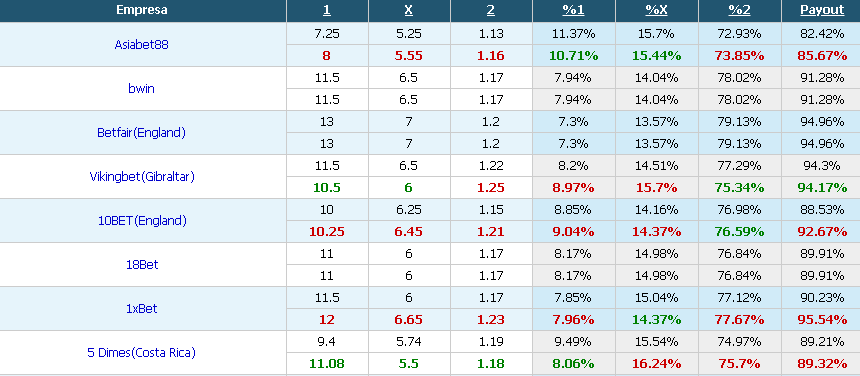
Task: Click 5 Dimes updated odds 11.08
Action: 327,363
